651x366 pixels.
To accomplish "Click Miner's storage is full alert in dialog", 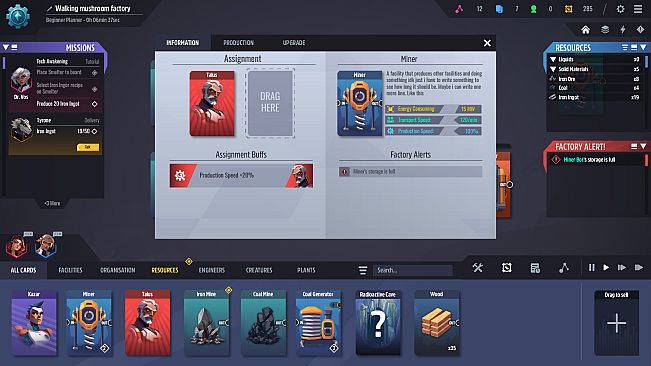I will (410, 171).
